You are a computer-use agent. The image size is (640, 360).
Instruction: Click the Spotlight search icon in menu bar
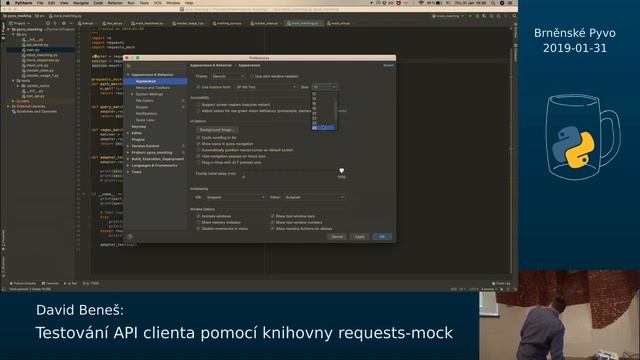coord(493,3)
